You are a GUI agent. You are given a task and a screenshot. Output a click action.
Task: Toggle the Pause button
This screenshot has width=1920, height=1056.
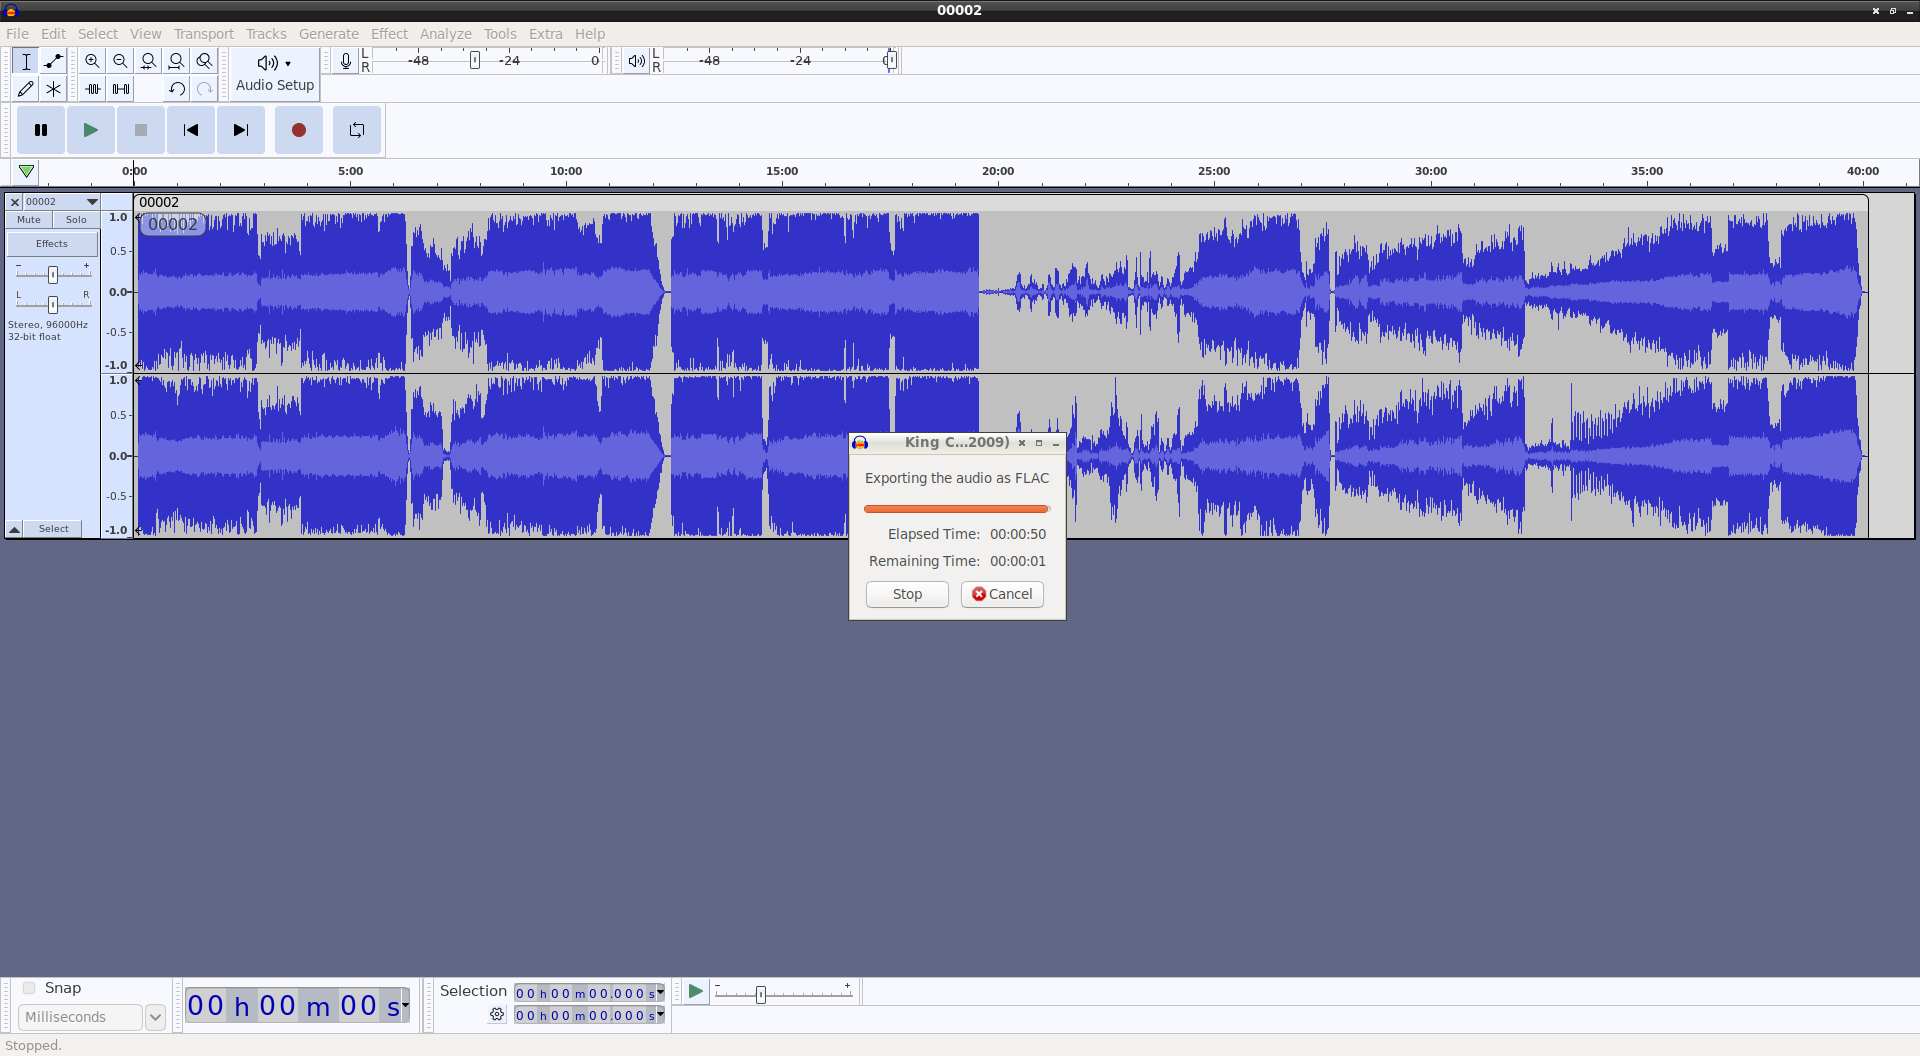[41, 130]
